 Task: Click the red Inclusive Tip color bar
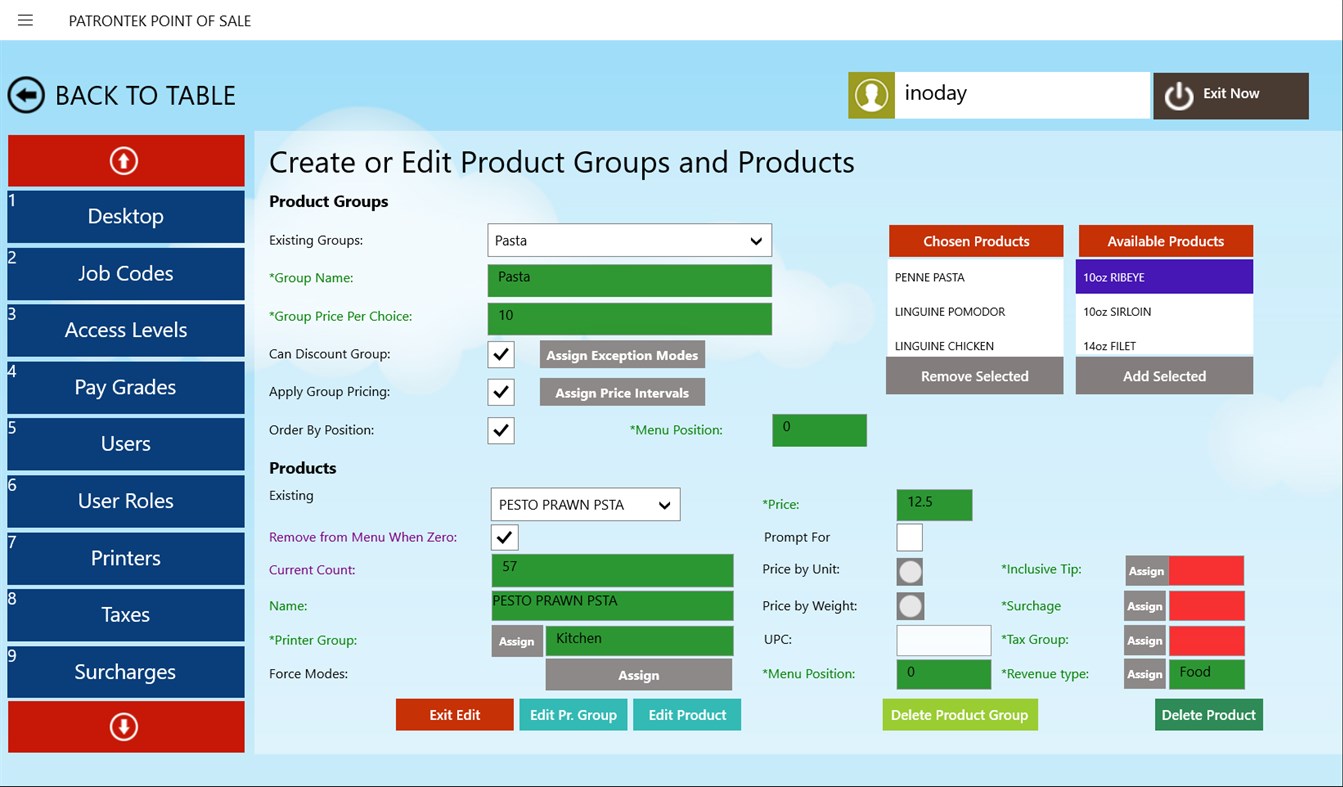[x=1206, y=571]
